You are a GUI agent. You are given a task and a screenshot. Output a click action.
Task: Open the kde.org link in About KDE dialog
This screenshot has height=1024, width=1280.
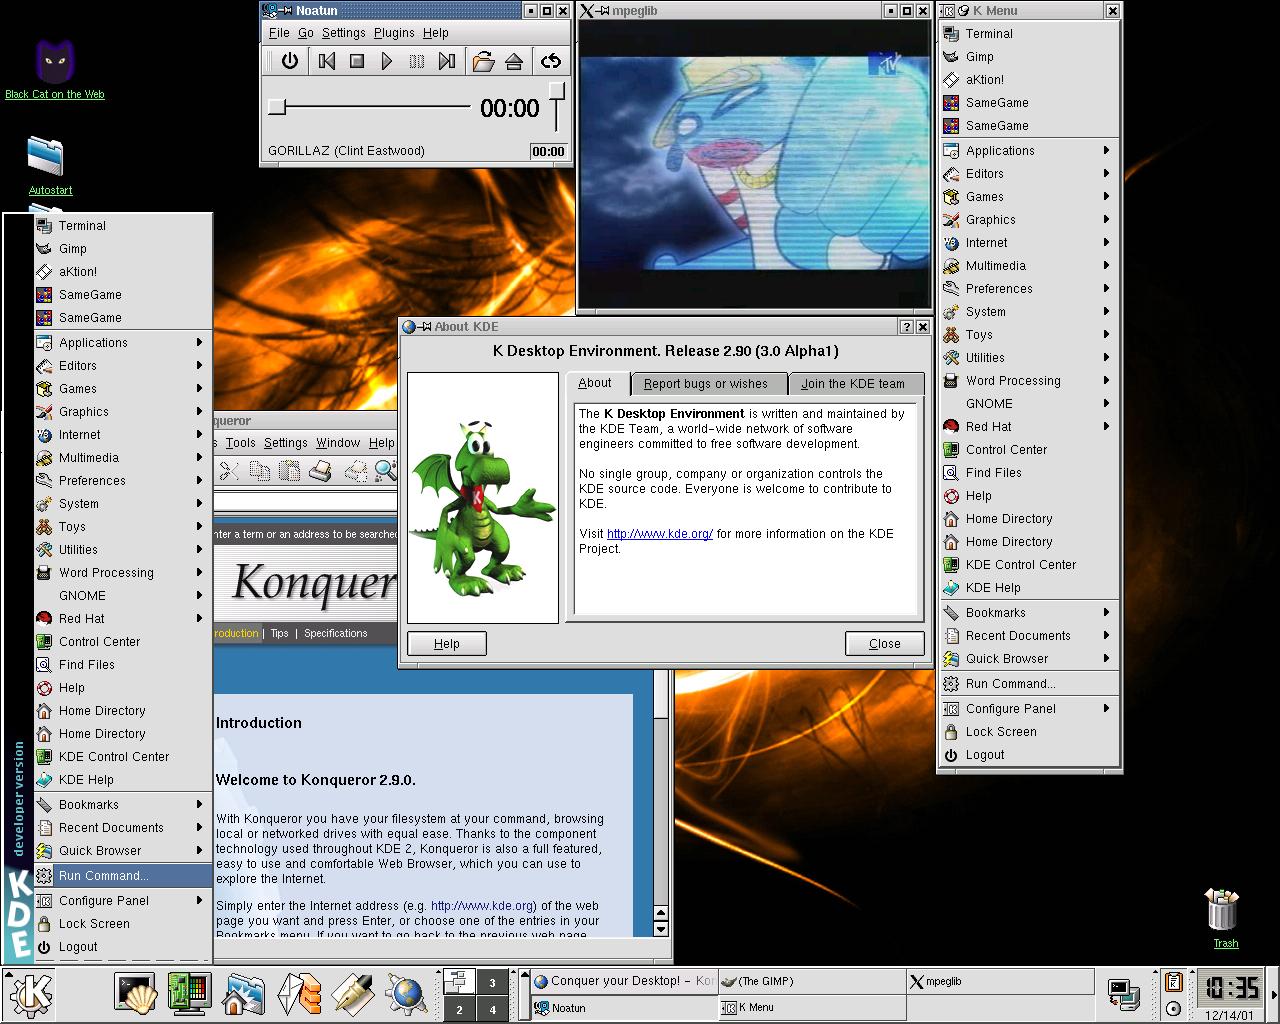[659, 534]
